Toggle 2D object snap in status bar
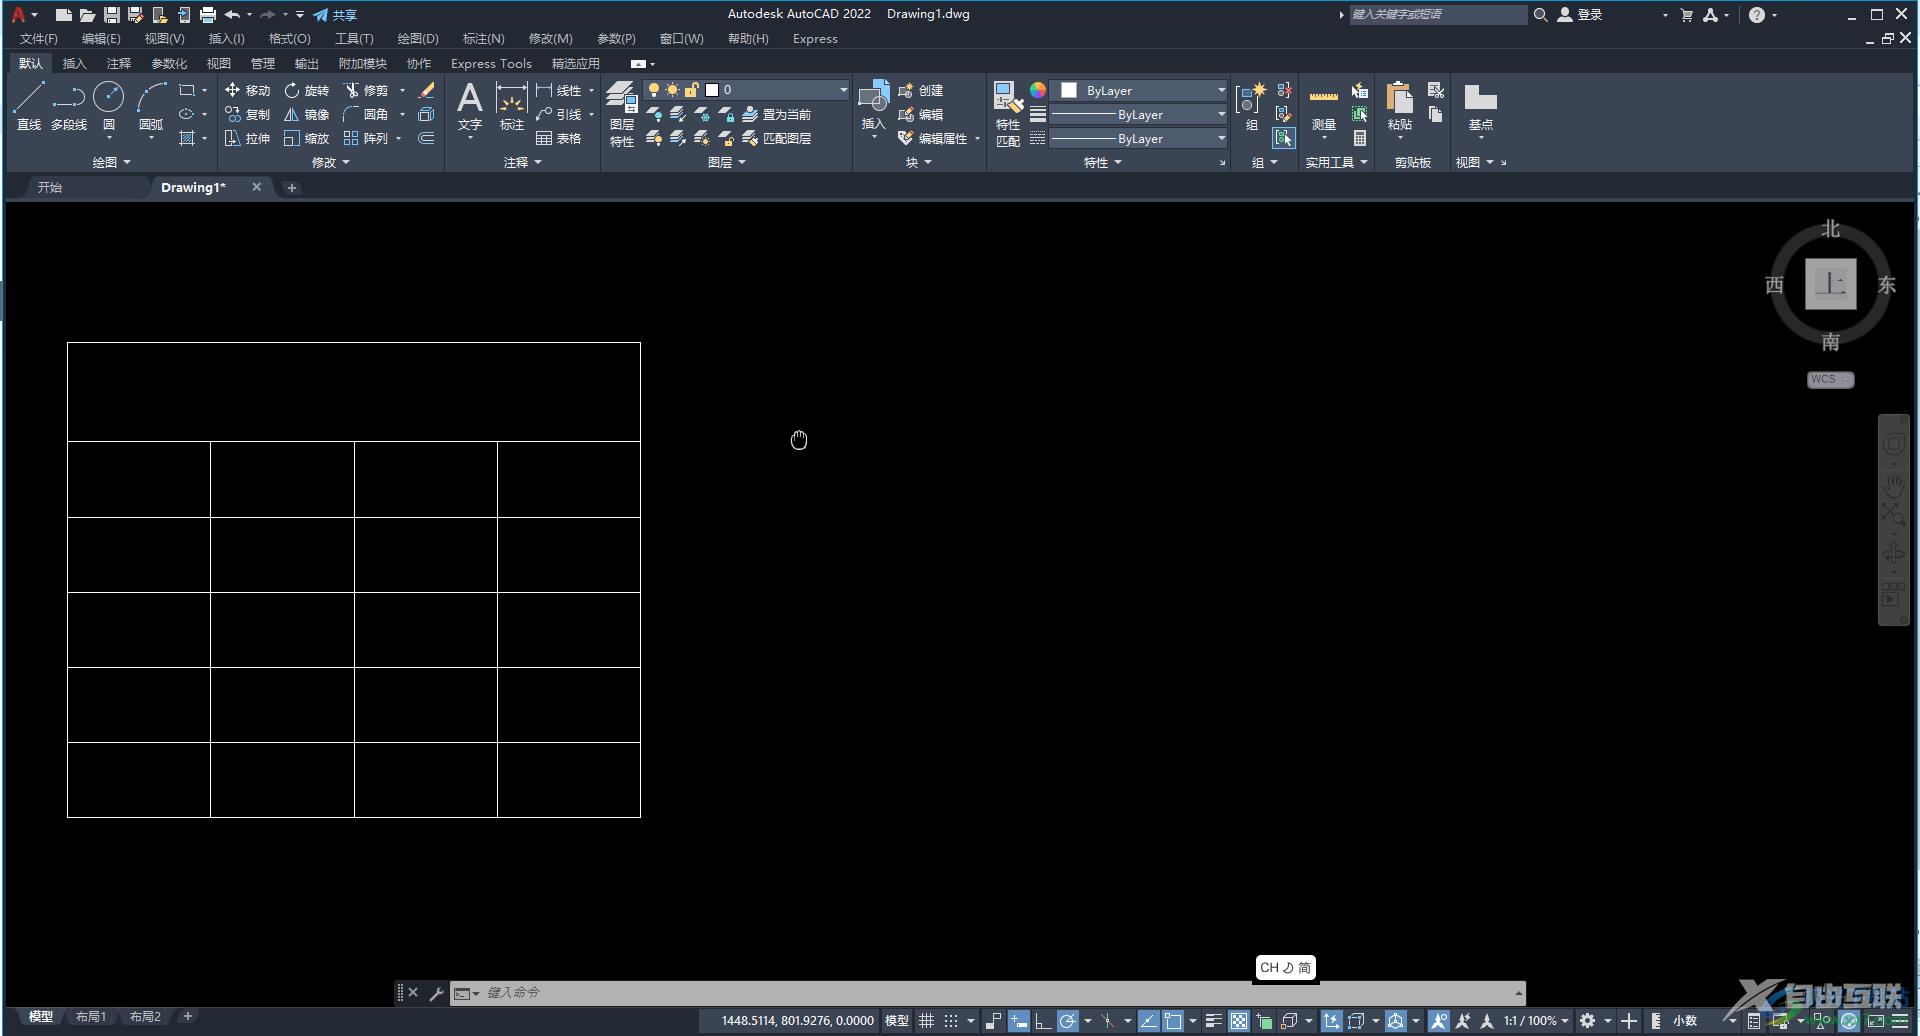1920x1036 pixels. click(x=1173, y=1021)
